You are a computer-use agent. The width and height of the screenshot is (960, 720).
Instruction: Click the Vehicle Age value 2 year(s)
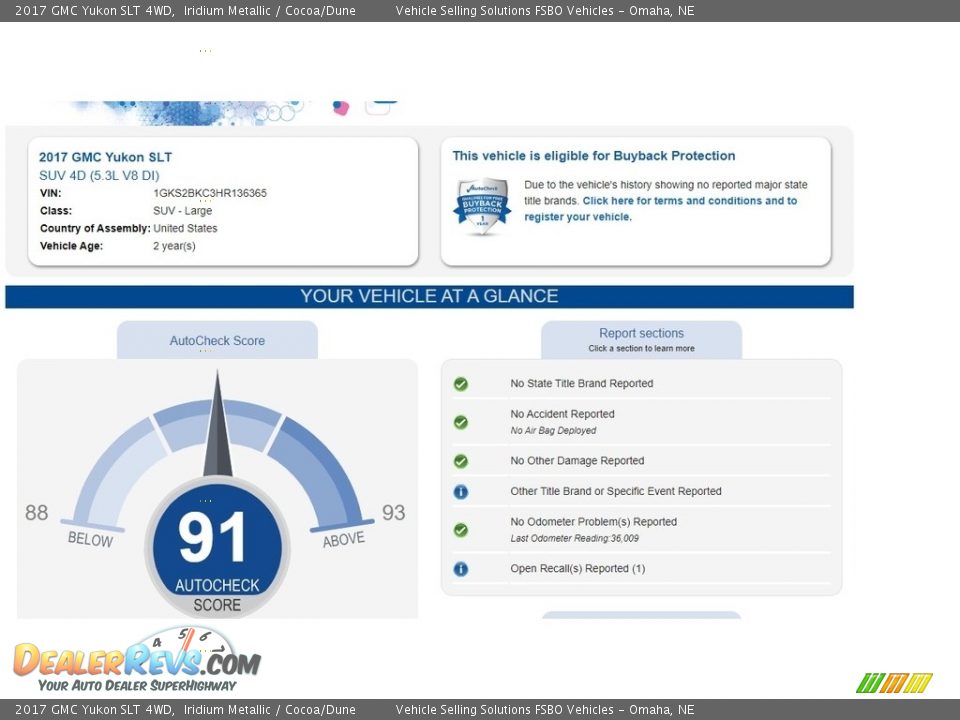174,246
